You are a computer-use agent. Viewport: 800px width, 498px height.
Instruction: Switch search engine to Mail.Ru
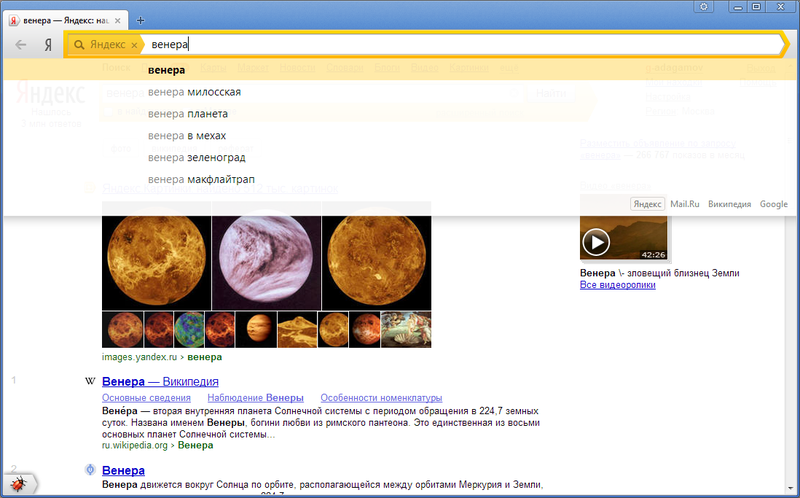pyautogui.click(x=685, y=204)
